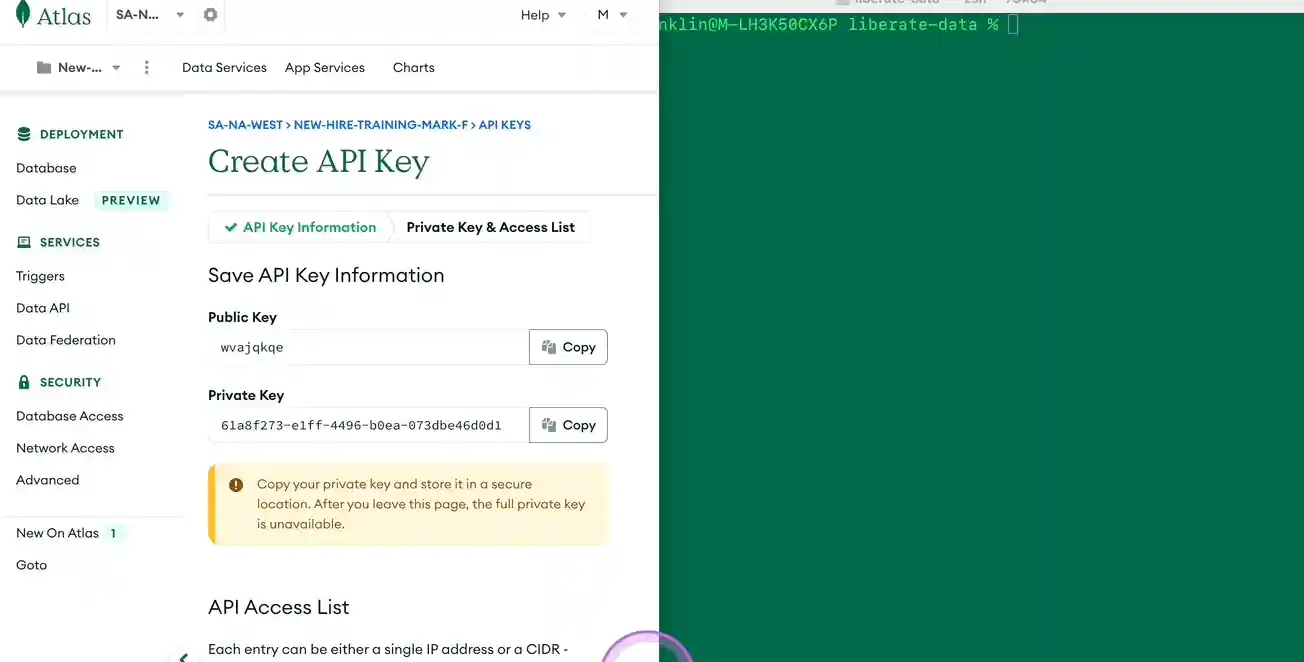Go to NEW-HIRE-TRAINING-MARK-F breadcrumb
This screenshot has height=662, width=1304.
(x=380, y=125)
